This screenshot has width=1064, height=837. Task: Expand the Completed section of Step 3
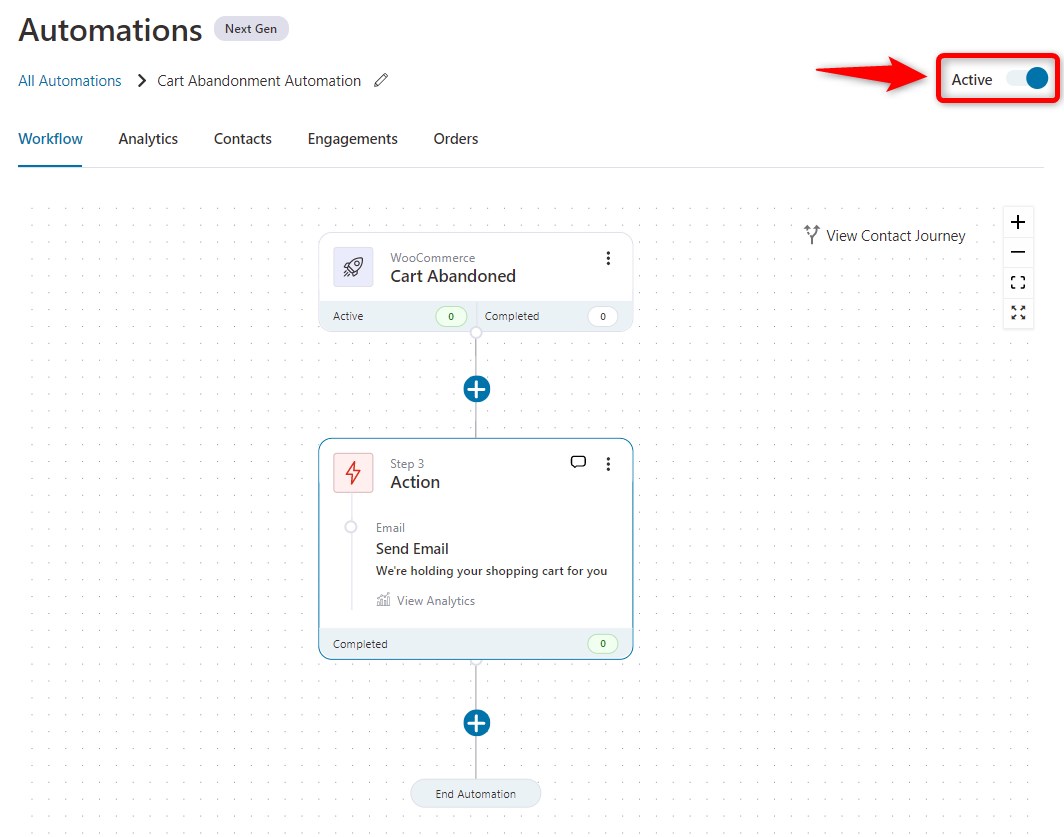[x=360, y=643]
